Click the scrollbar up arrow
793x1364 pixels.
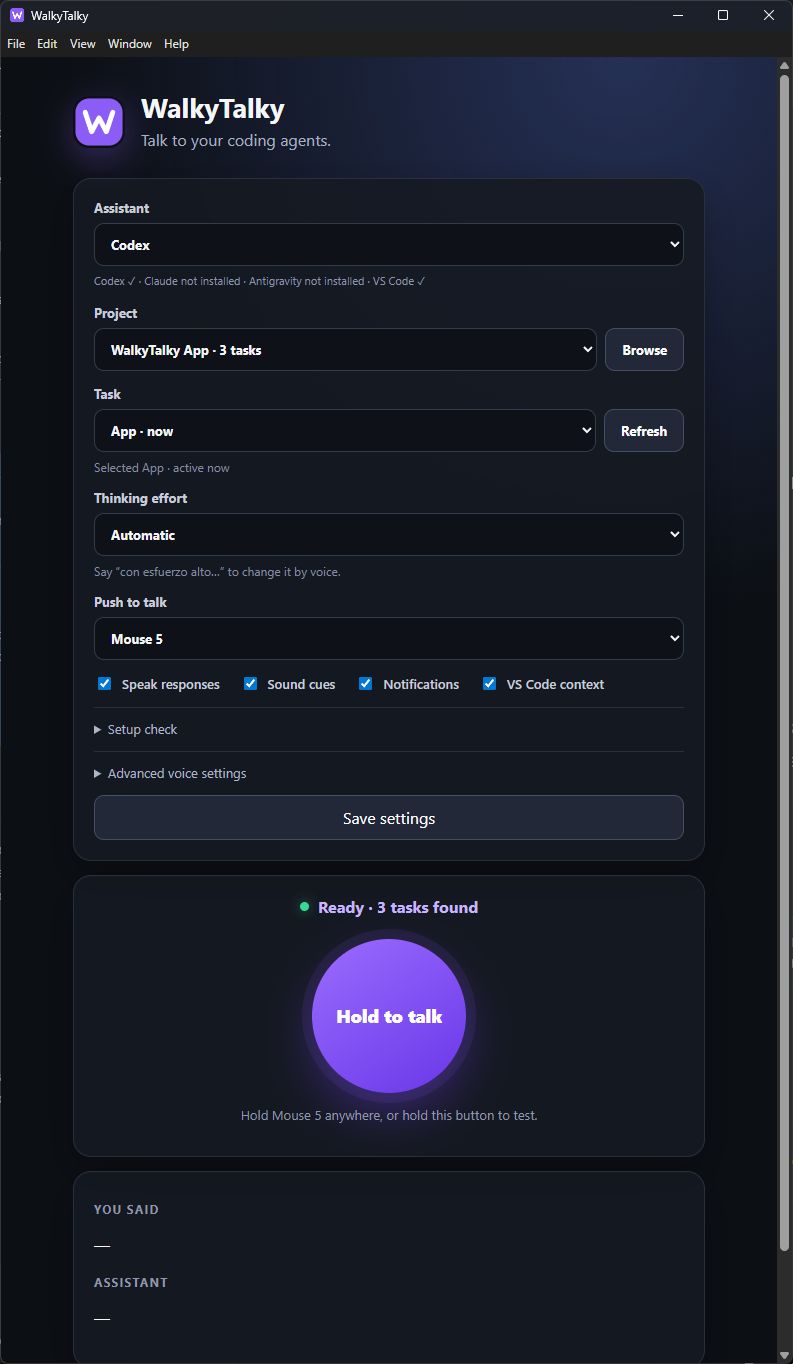click(784, 65)
